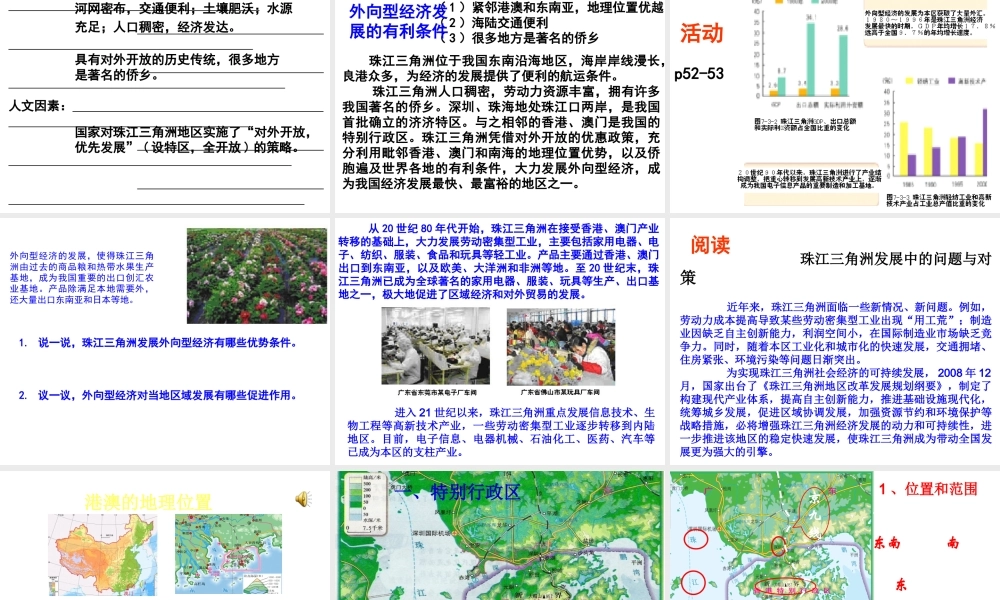Click the paragraph starting 从20世纪80年代开始

499,261
